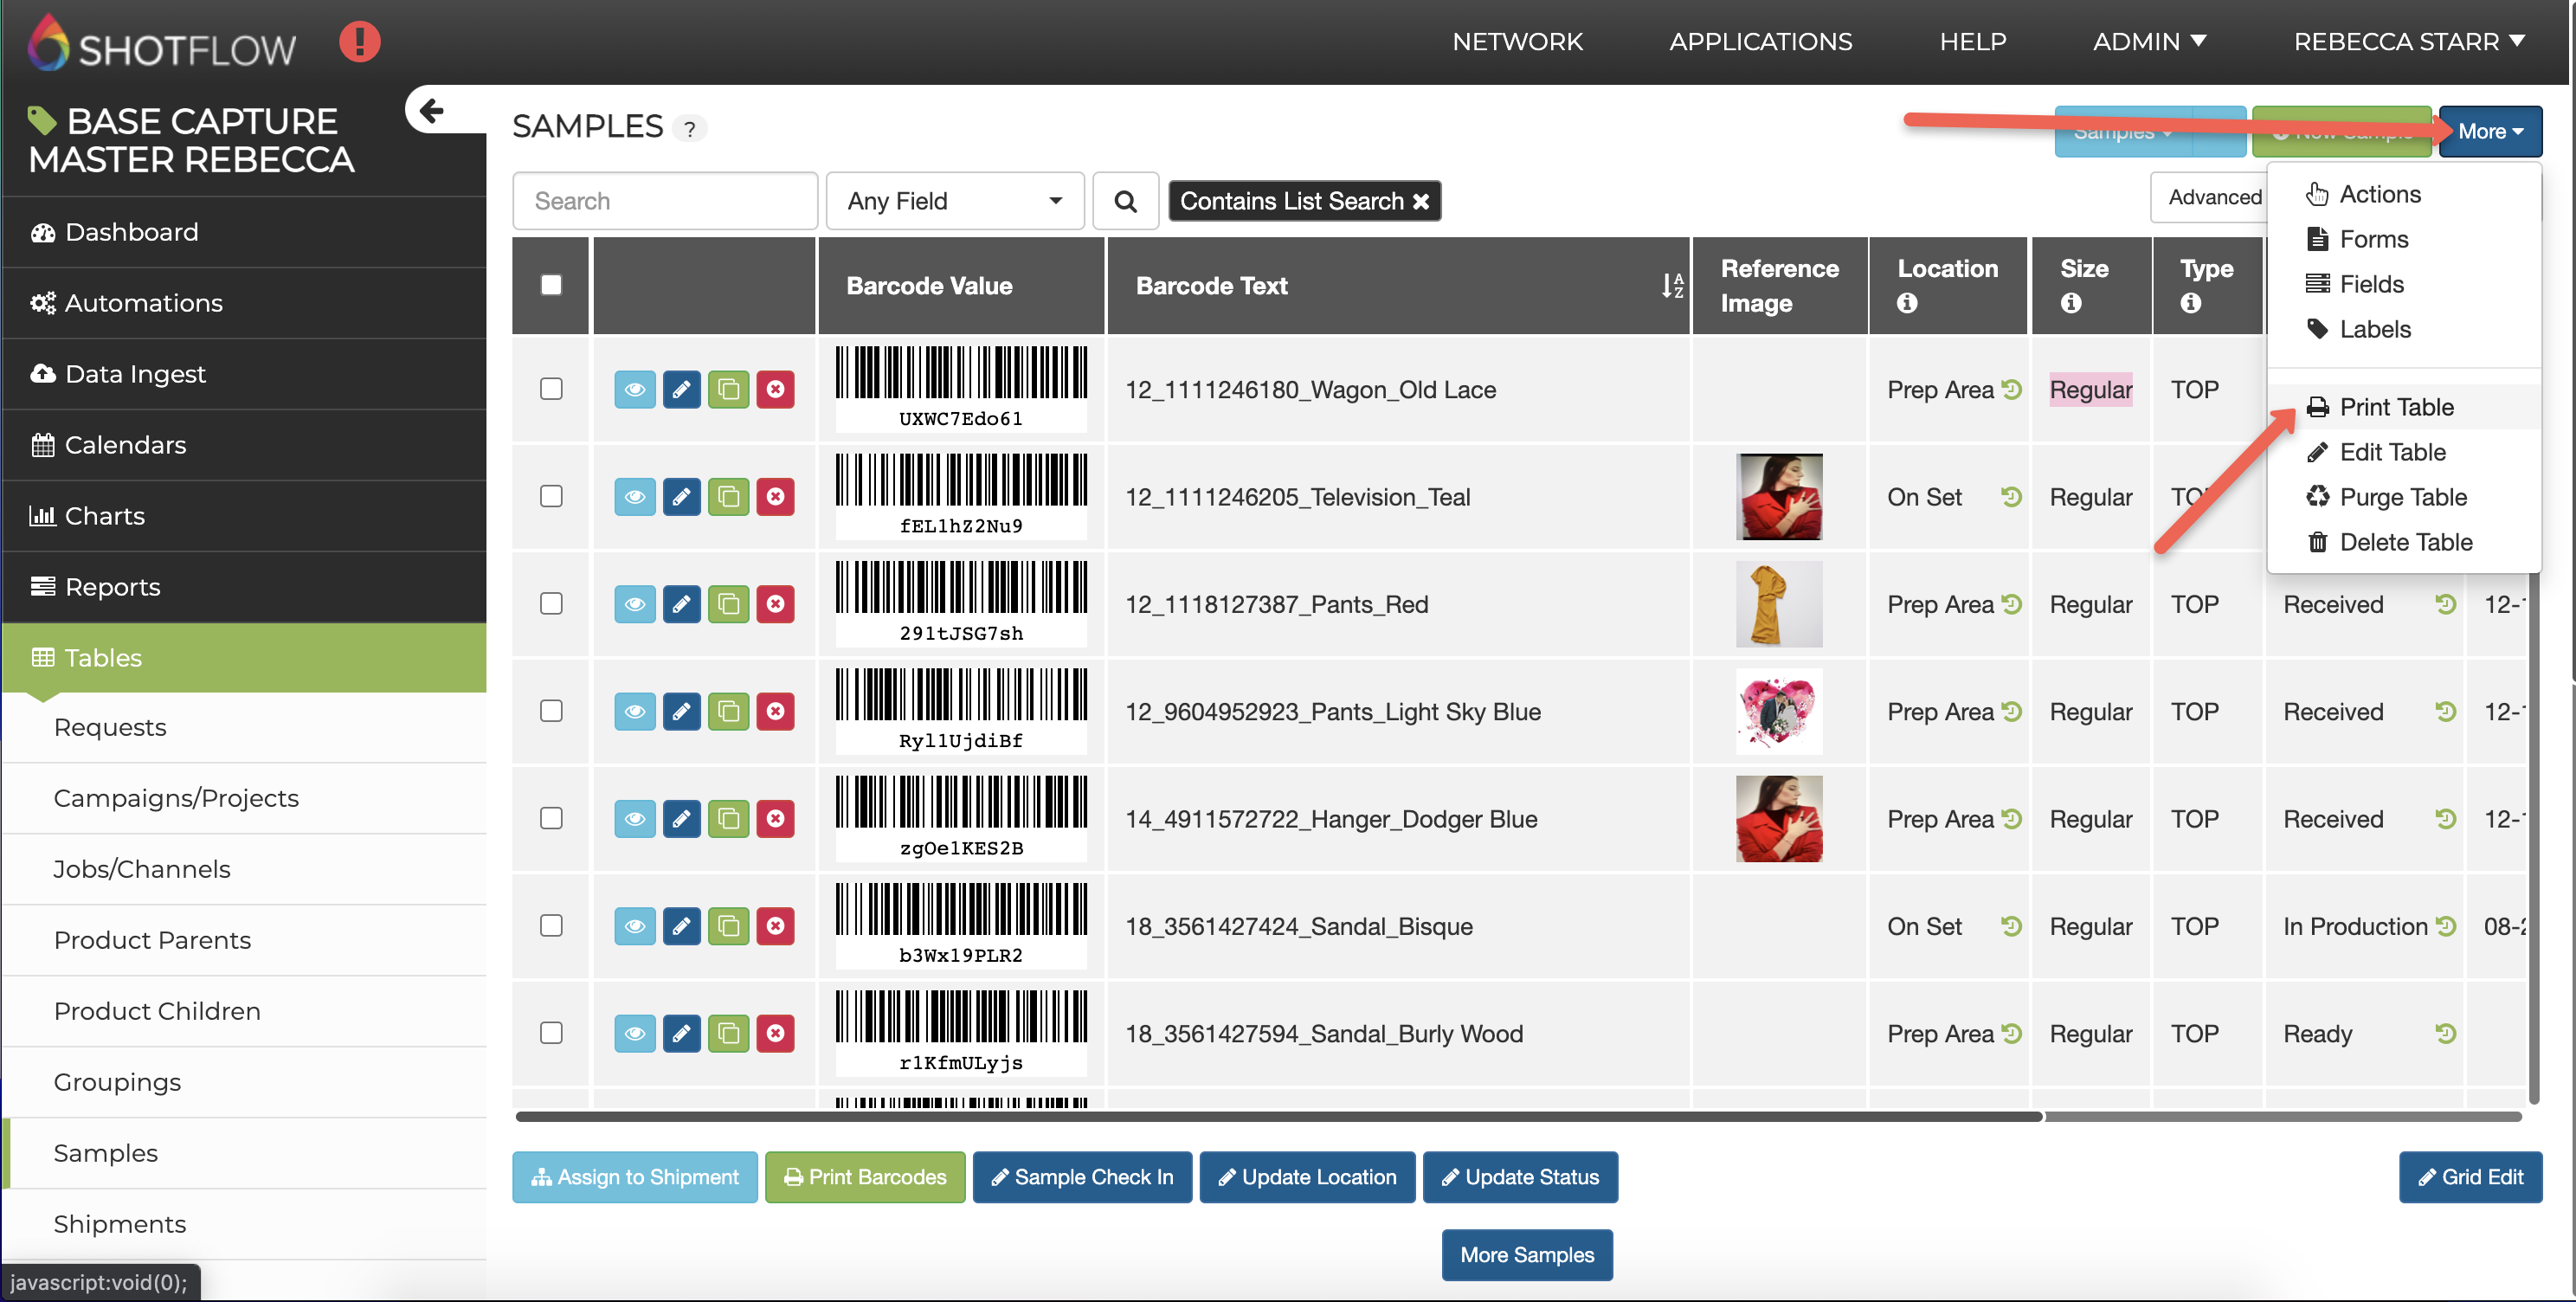Edit the Television_Teal sample pencil icon

681,497
